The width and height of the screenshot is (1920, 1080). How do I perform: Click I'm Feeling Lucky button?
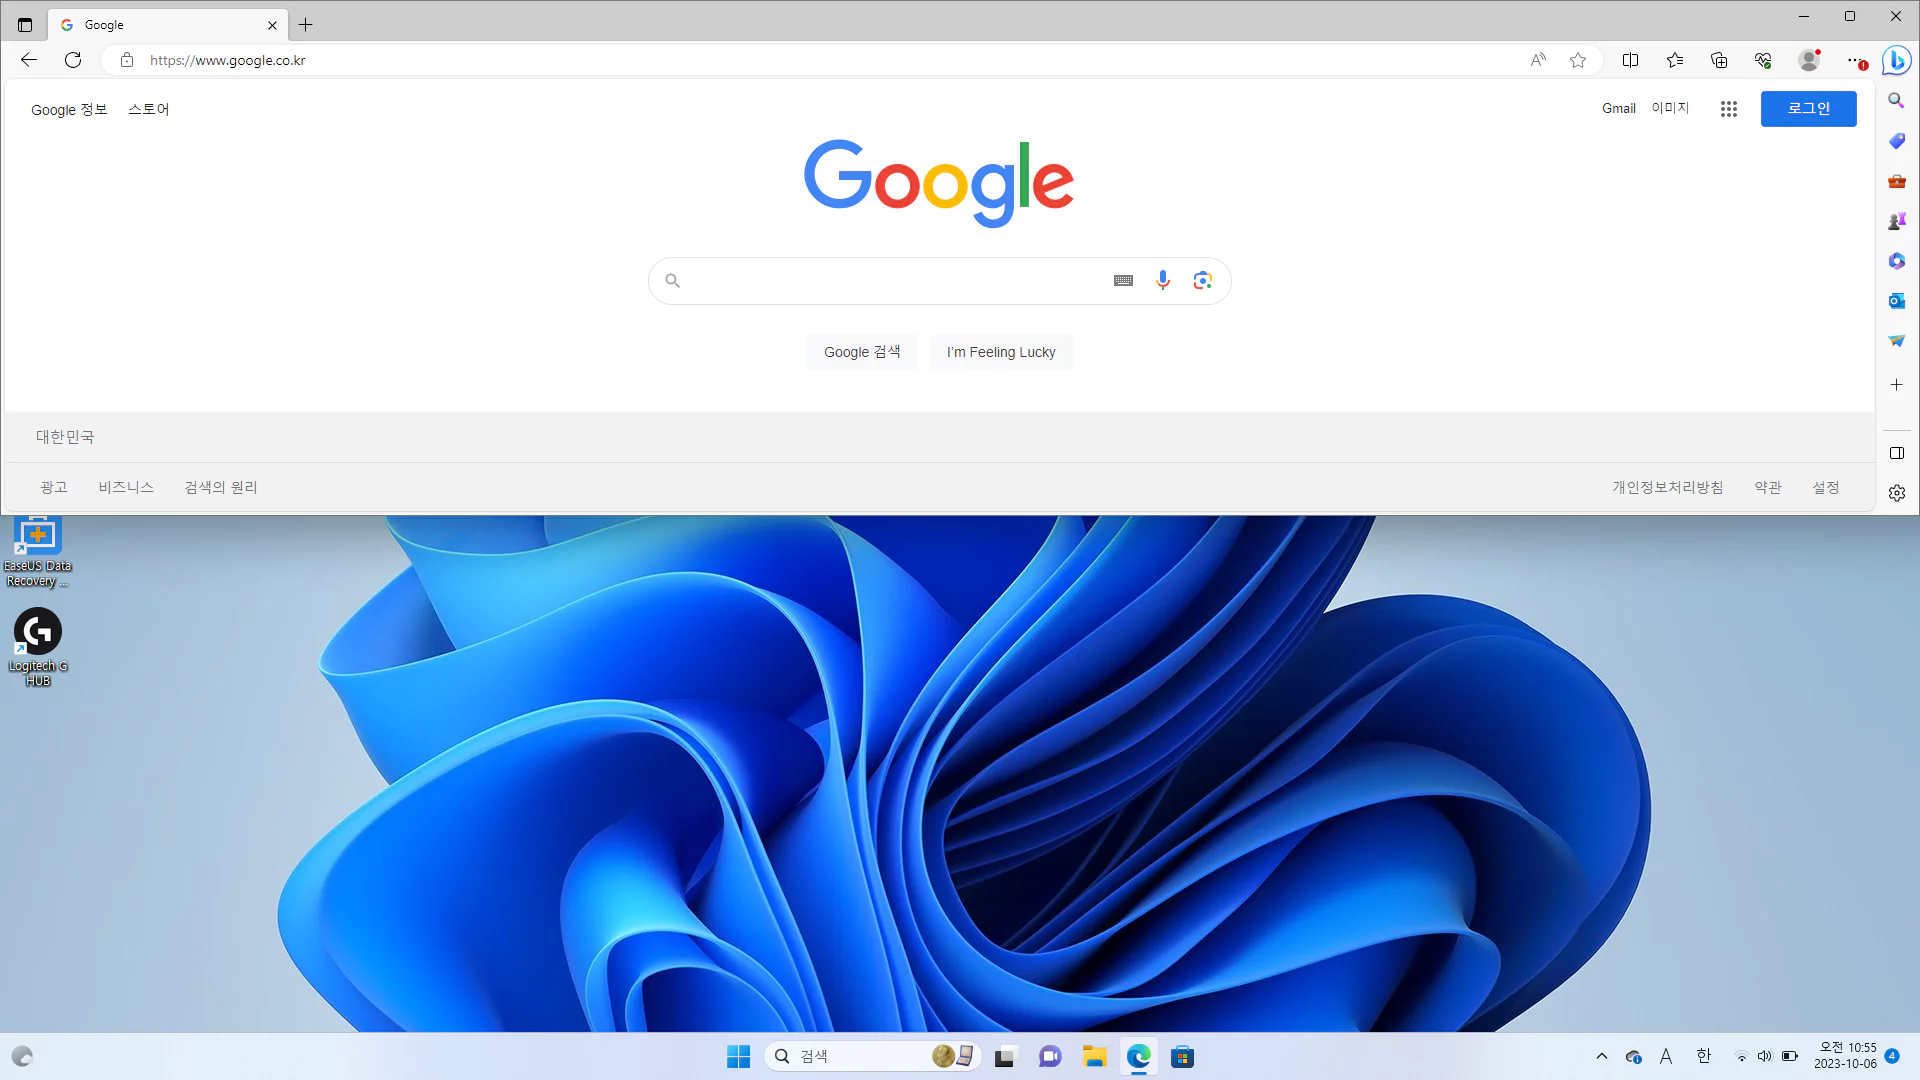[x=1001, y=352]
